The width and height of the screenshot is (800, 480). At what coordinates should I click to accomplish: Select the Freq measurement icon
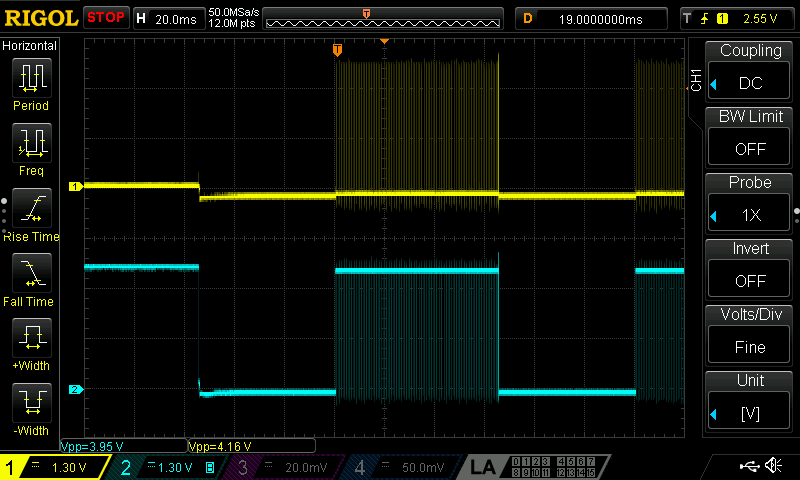32,142
